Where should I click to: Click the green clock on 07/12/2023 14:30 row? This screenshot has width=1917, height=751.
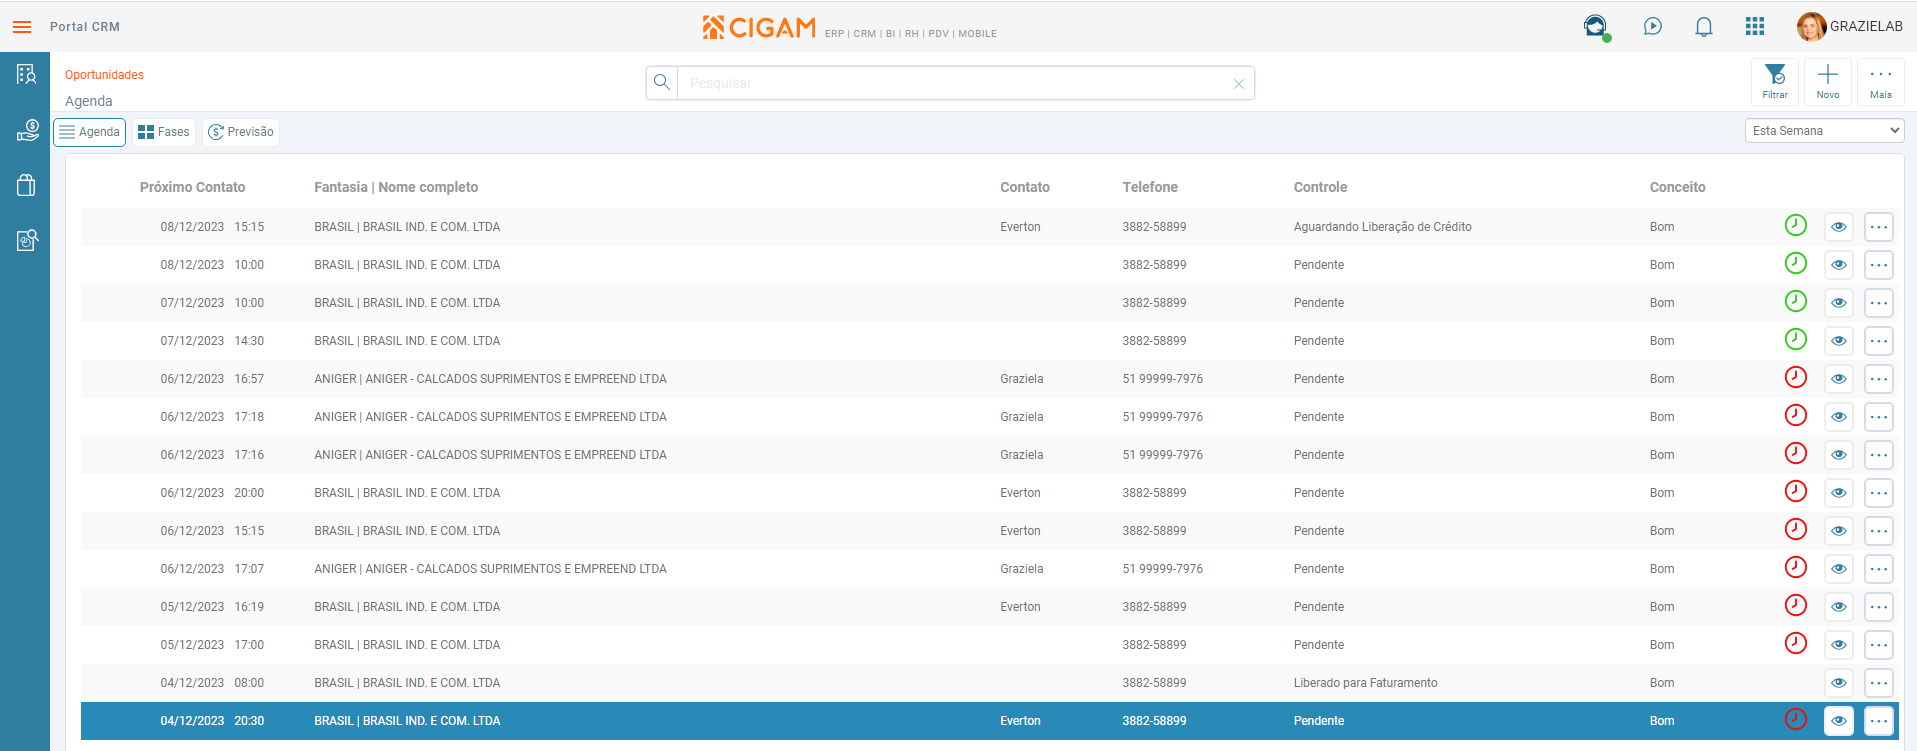point(1796,339)
